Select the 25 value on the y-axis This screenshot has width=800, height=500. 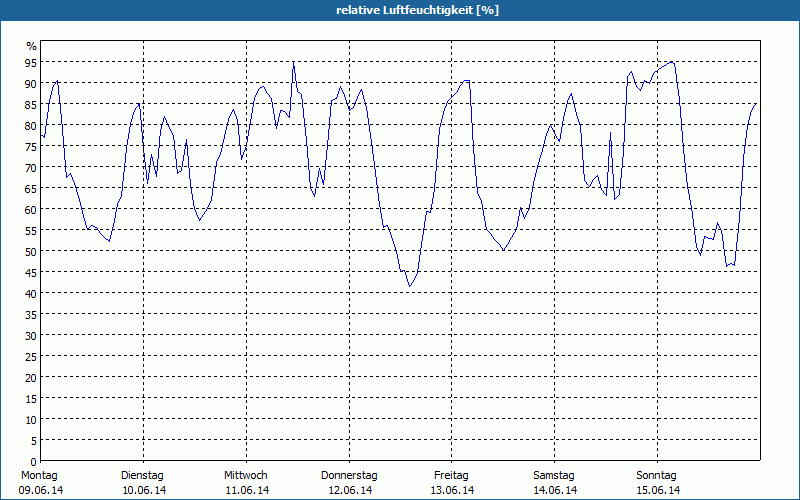coord(31,356)
